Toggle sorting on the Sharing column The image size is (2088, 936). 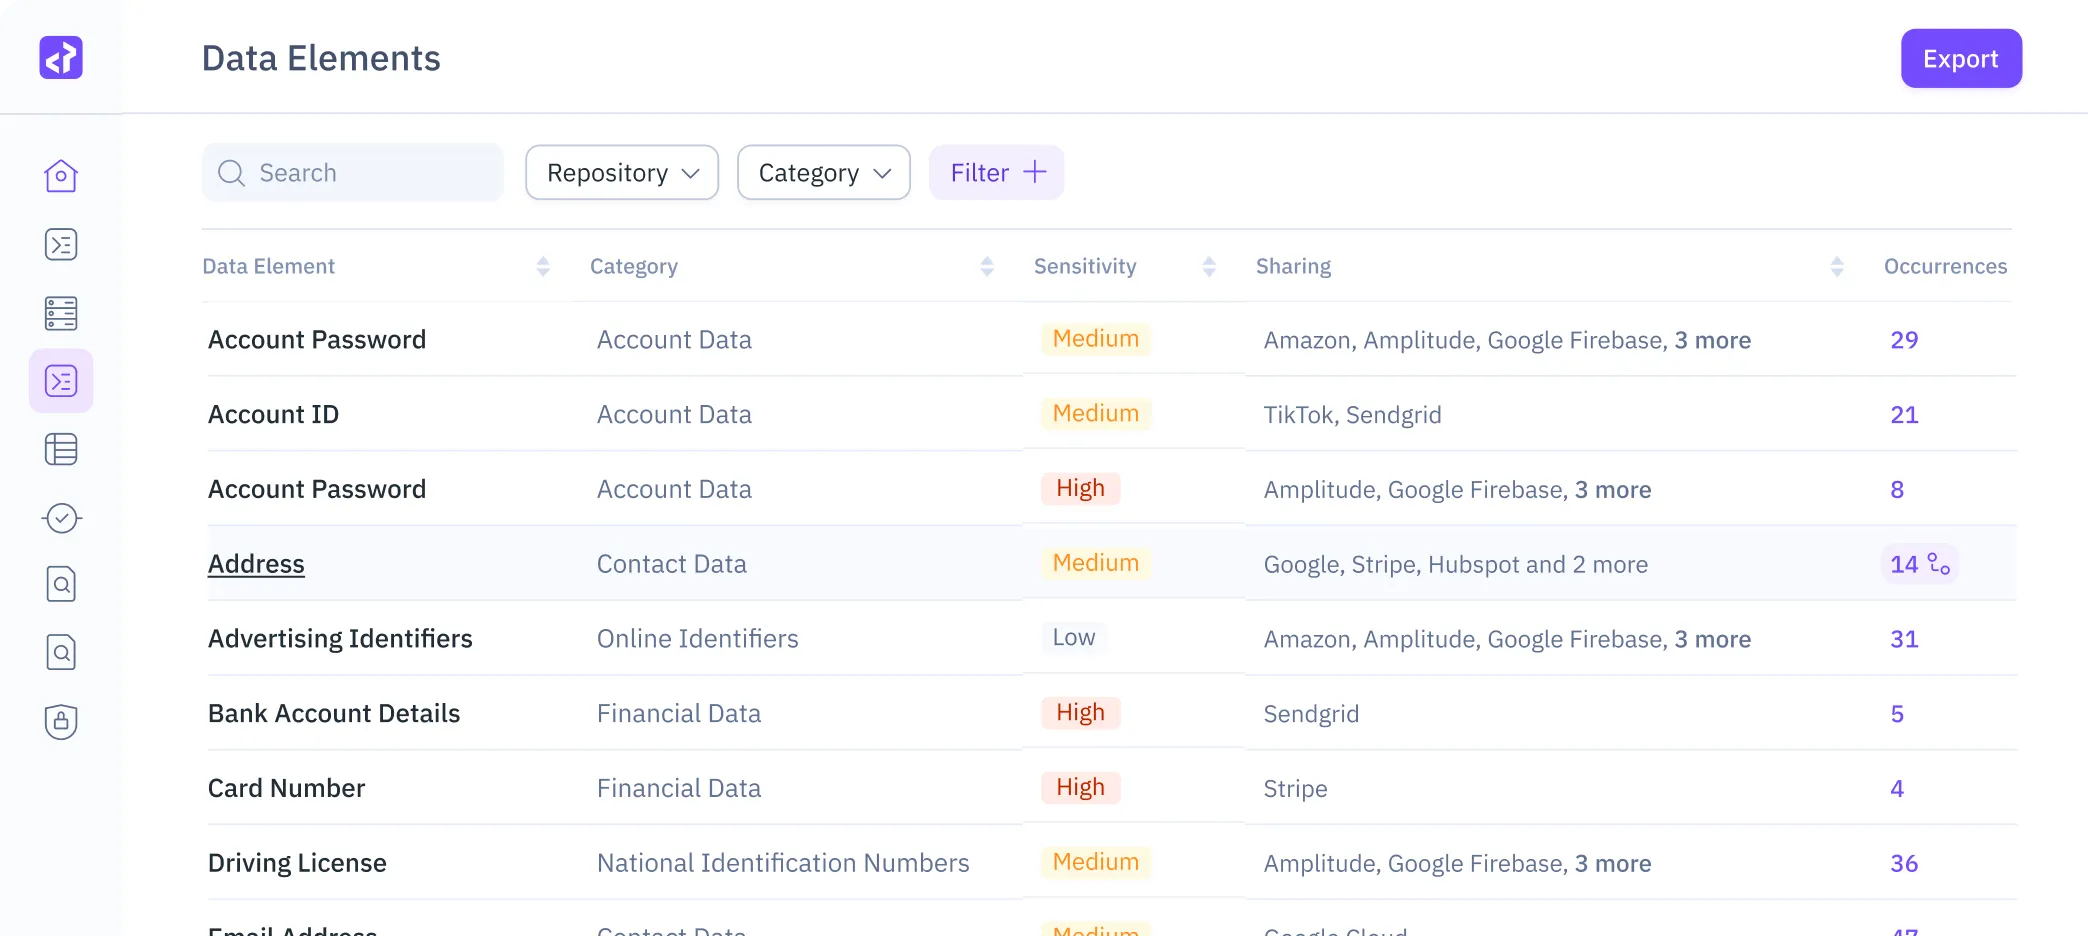click(x=1836, y=266)
